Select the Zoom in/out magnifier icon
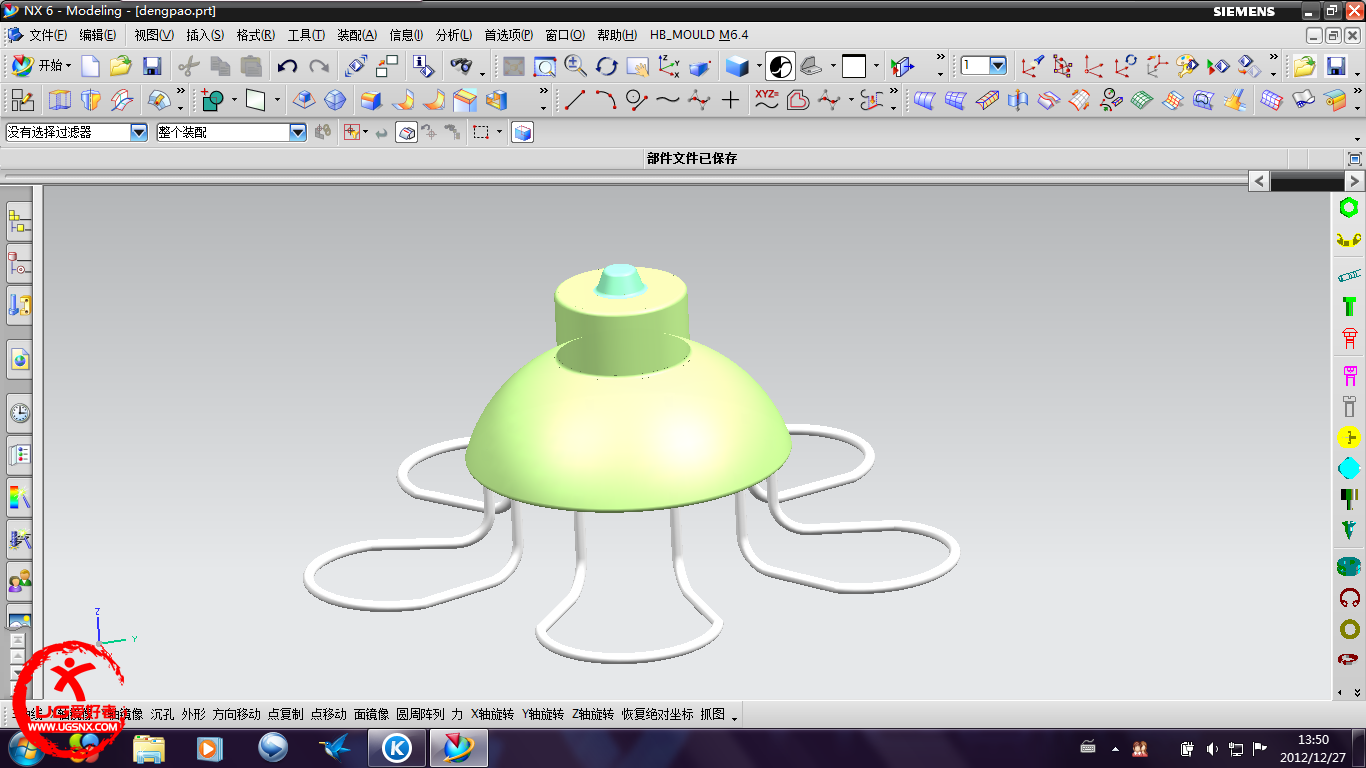The width and height of the screenshot is (1366, 768). pos(575,66)
